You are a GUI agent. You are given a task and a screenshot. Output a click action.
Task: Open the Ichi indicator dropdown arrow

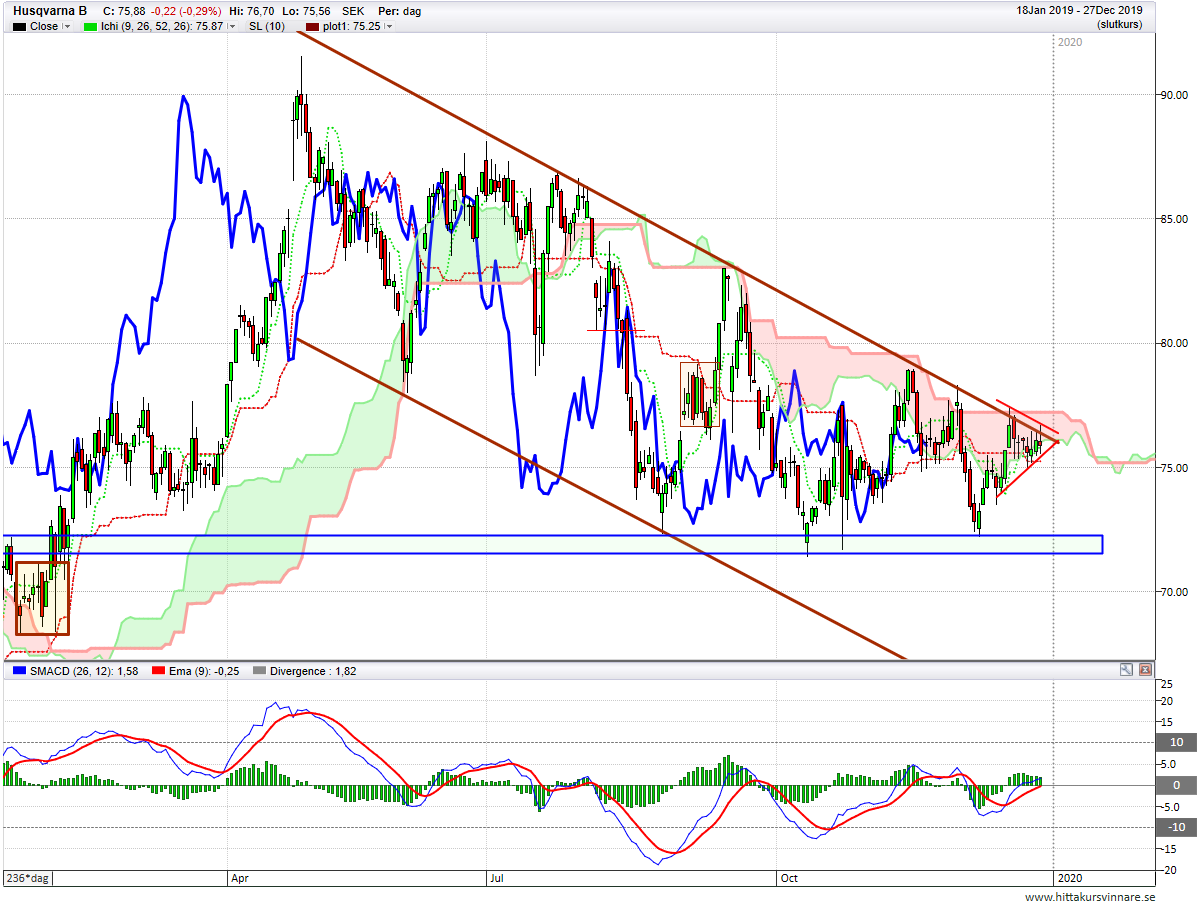point(232,27)
